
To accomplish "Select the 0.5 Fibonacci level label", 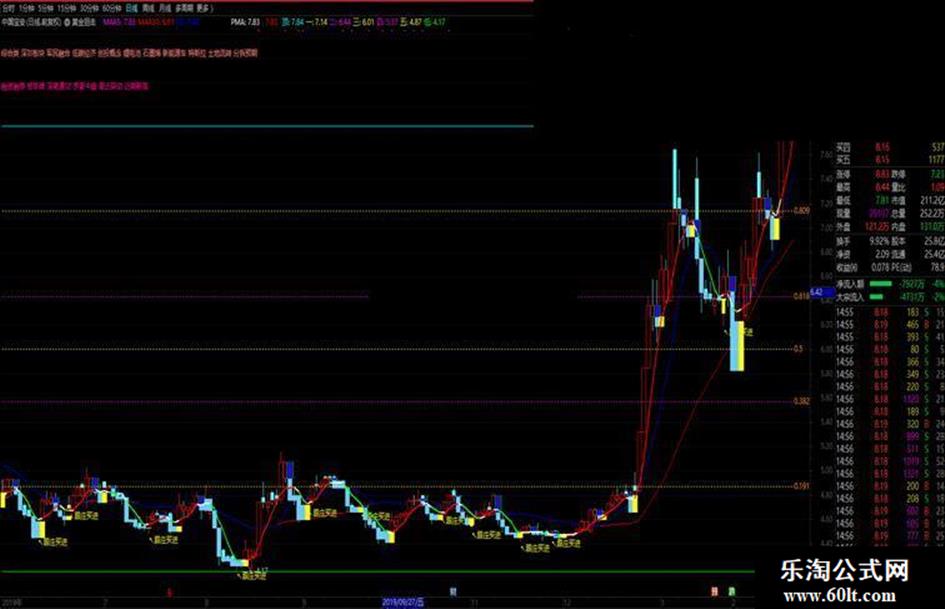I will 798,349.
